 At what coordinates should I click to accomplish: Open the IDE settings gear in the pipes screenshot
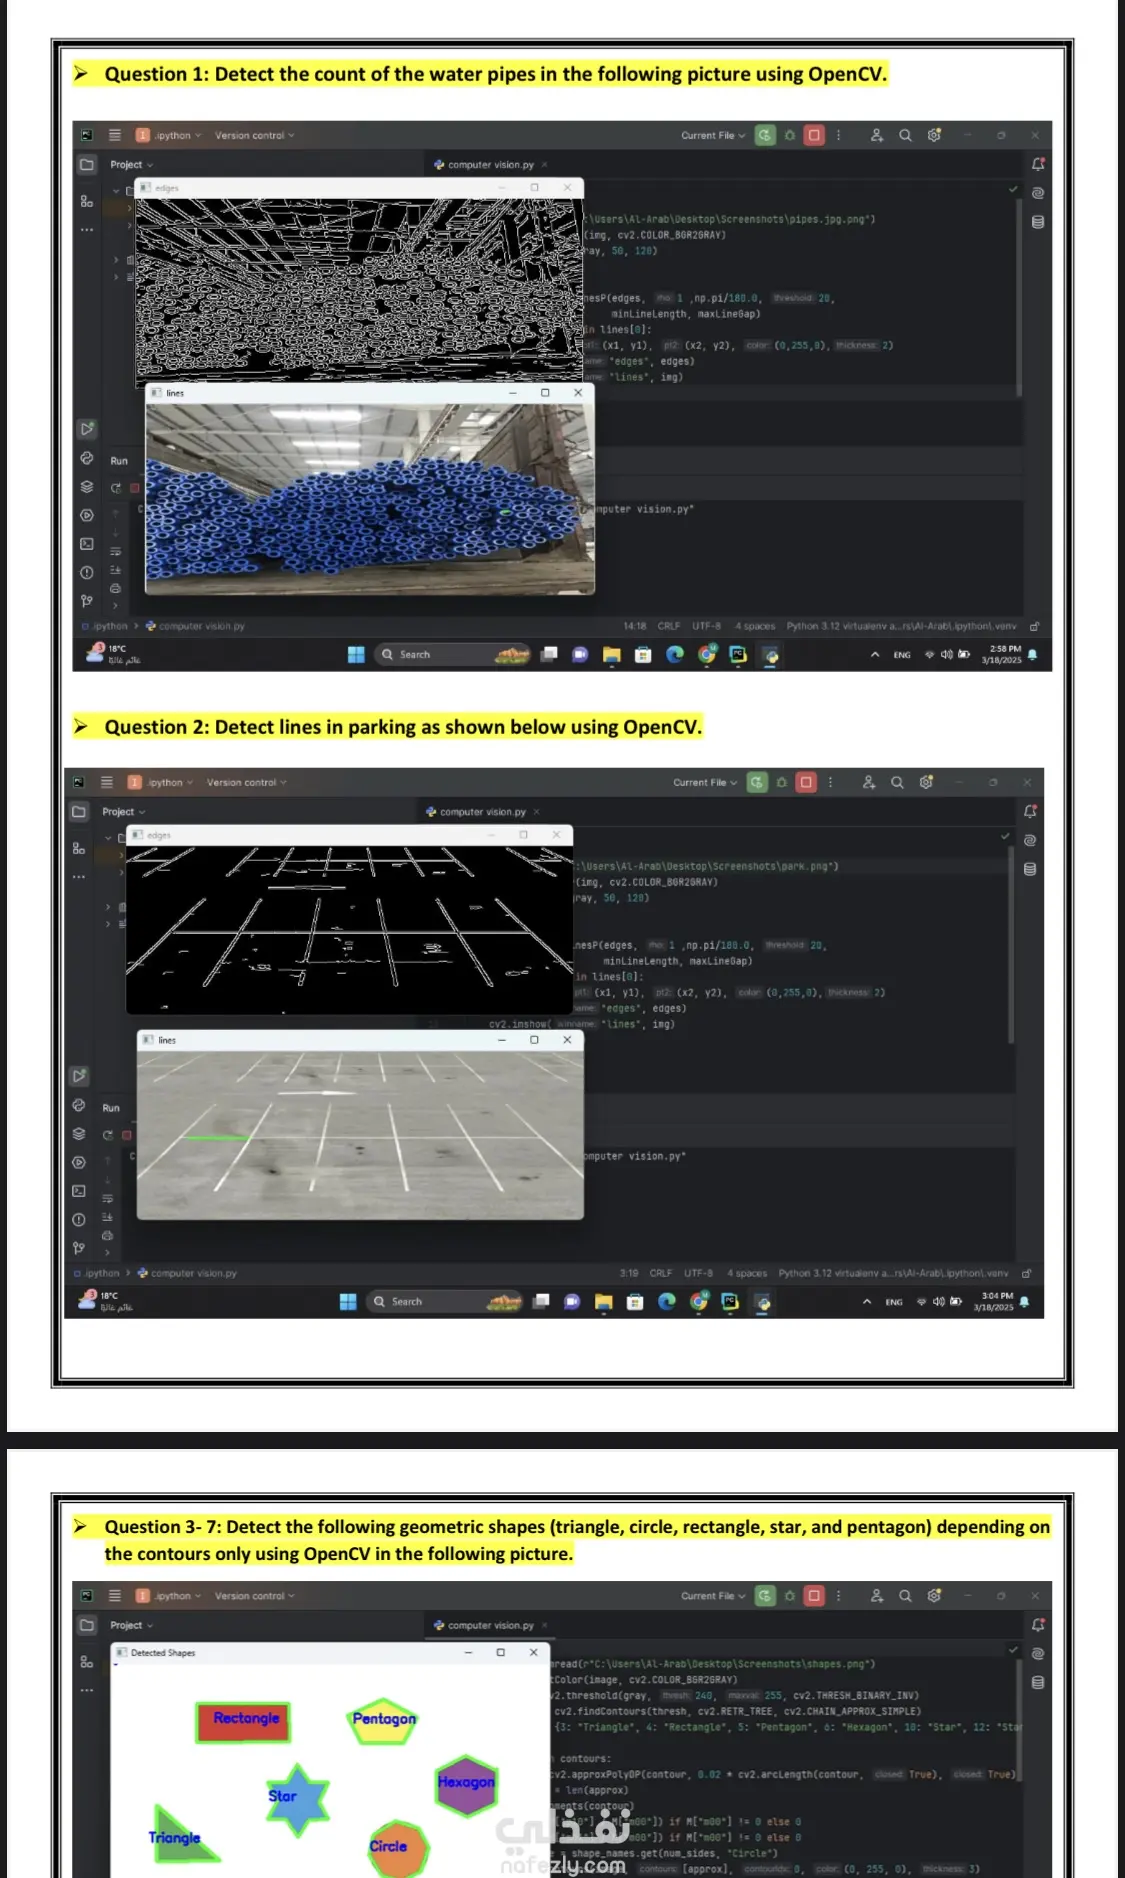(934, 135)
